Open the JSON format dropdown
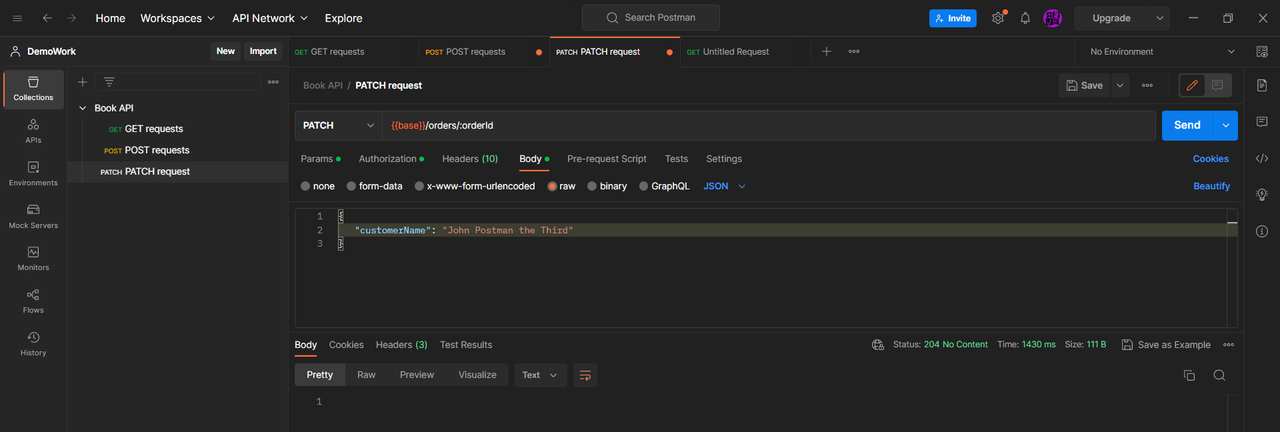 pyautogui.click(x=725, y=186)
